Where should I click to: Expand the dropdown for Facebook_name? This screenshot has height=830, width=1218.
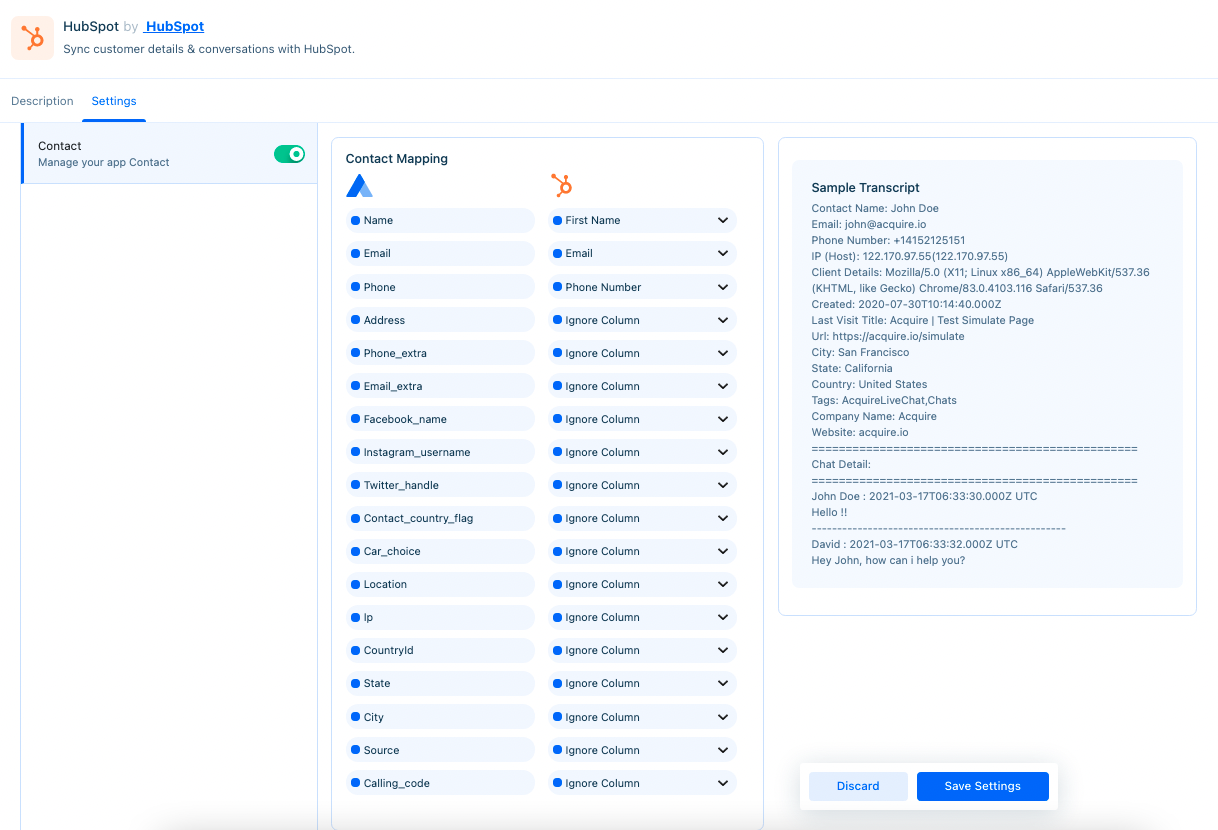[x=642, y=419]
